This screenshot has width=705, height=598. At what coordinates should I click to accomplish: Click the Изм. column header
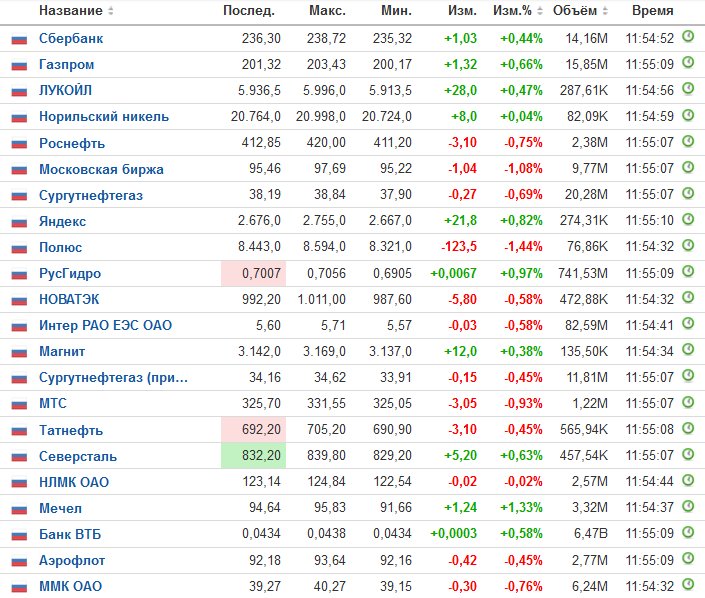pyautogui.click(x=462, y=11)
